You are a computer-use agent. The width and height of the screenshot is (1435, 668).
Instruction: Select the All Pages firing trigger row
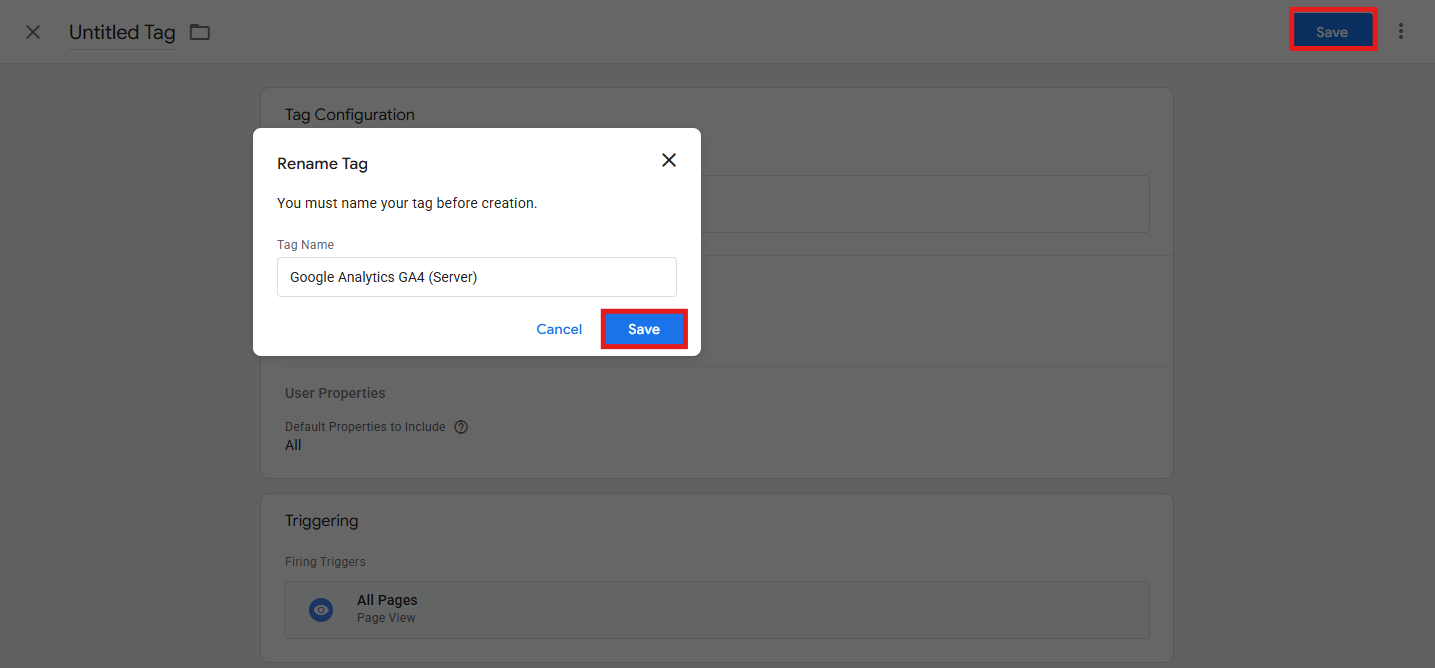(717, 610)
